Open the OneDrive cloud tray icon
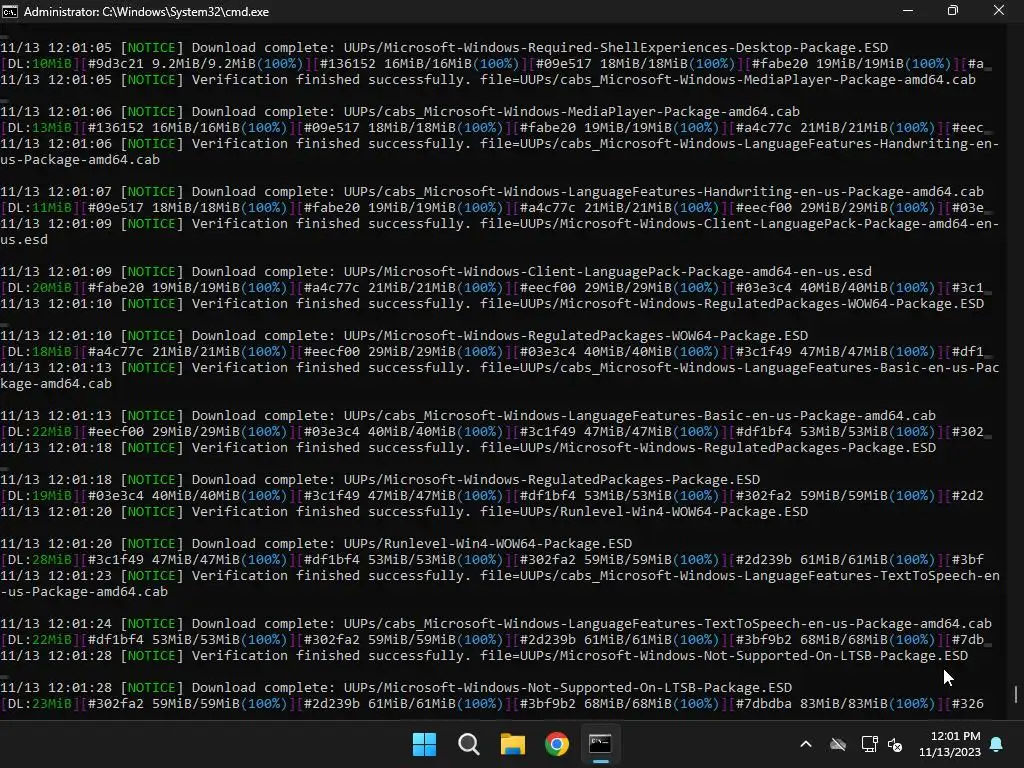This screenshot has width=1024, height=768. [838, 744]
